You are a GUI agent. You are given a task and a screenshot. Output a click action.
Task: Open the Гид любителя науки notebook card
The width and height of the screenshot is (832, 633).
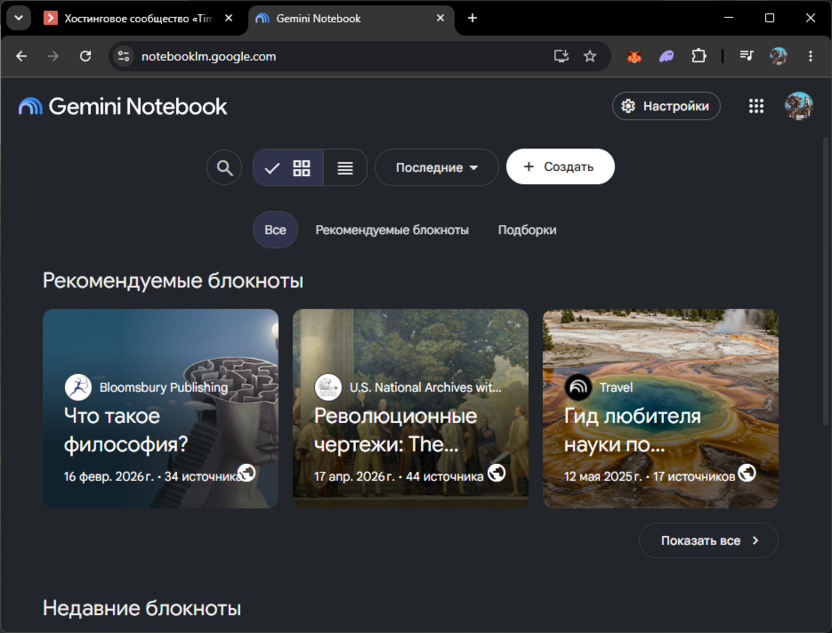tap(660, 409)
